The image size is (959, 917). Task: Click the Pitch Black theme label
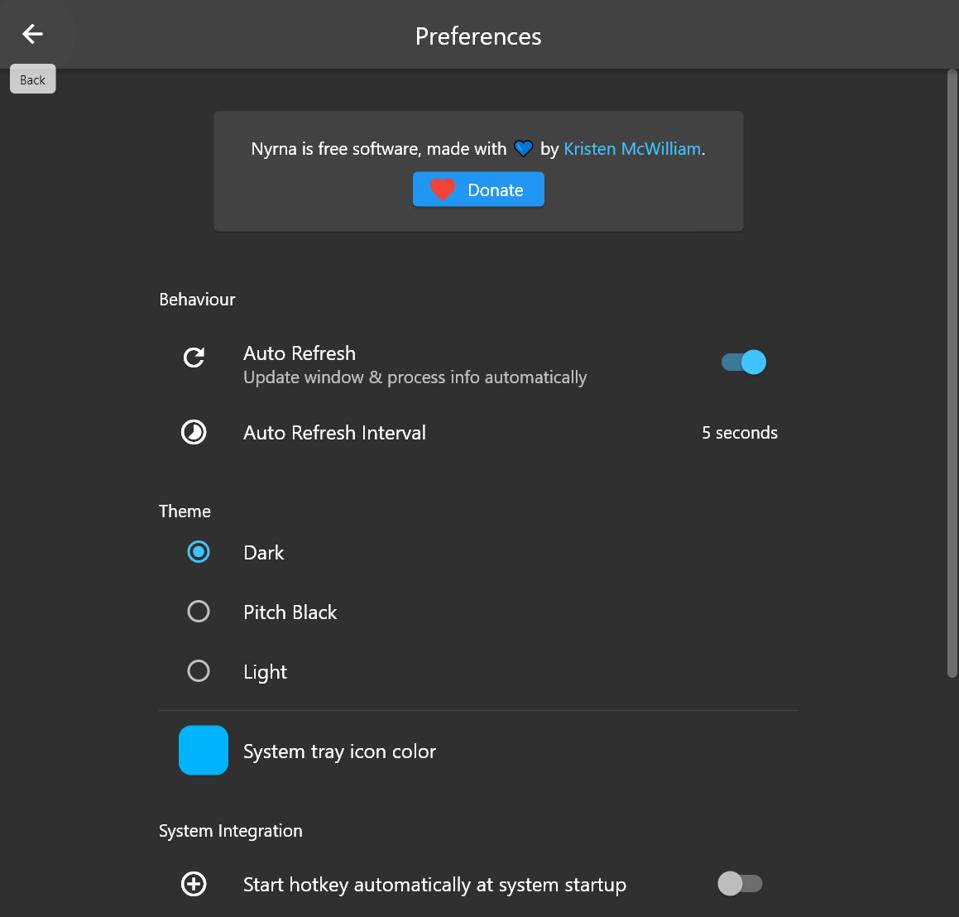tap(290, 612)
